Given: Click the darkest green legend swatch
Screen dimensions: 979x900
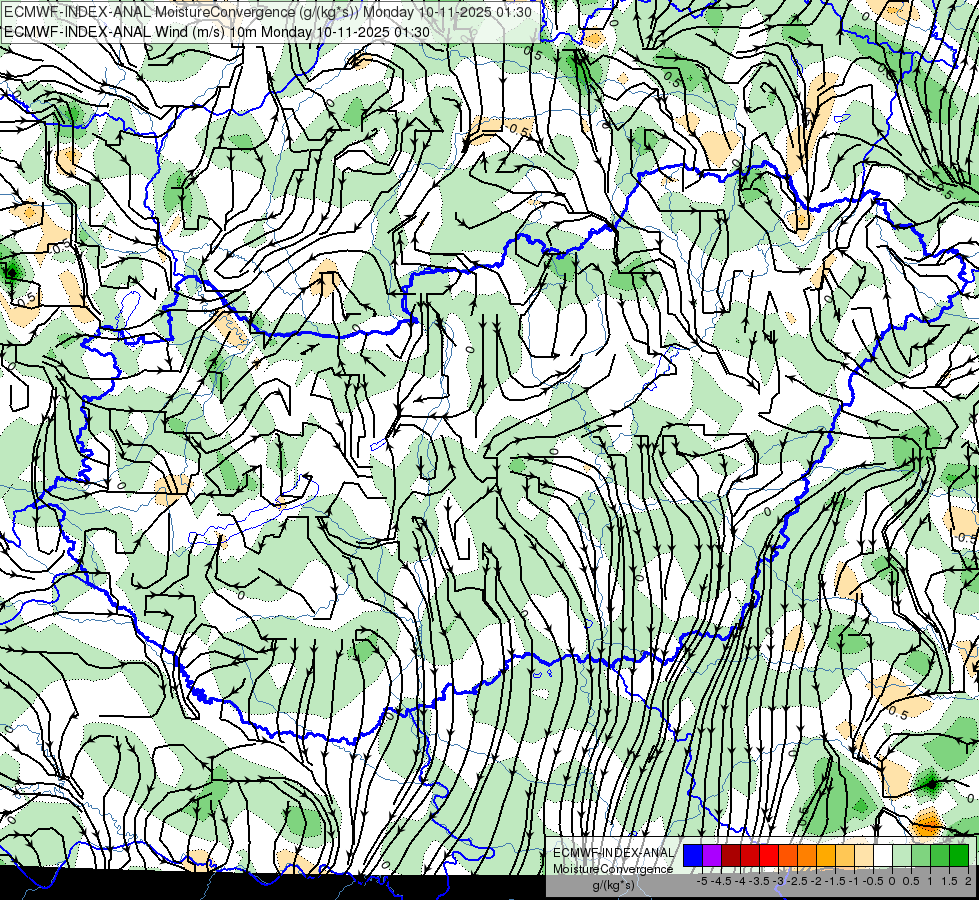Looking at the screenshot, I should coord(959,855).
